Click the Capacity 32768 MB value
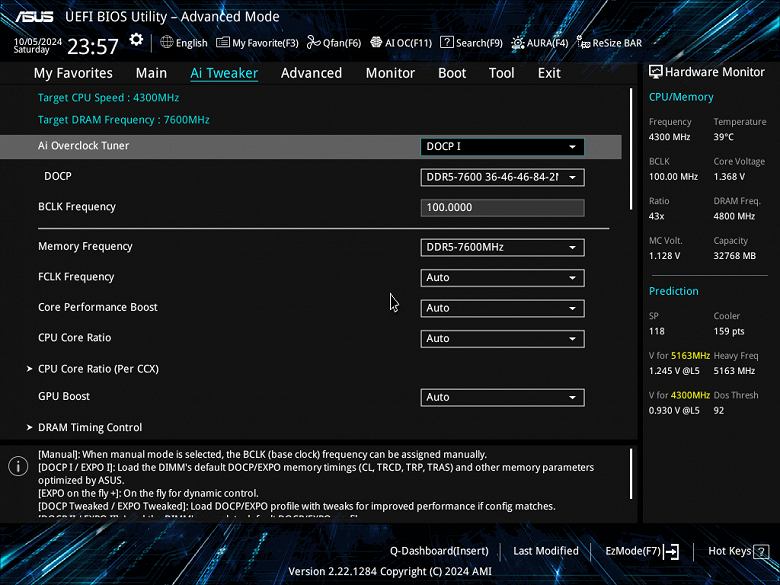 point(734,256)
